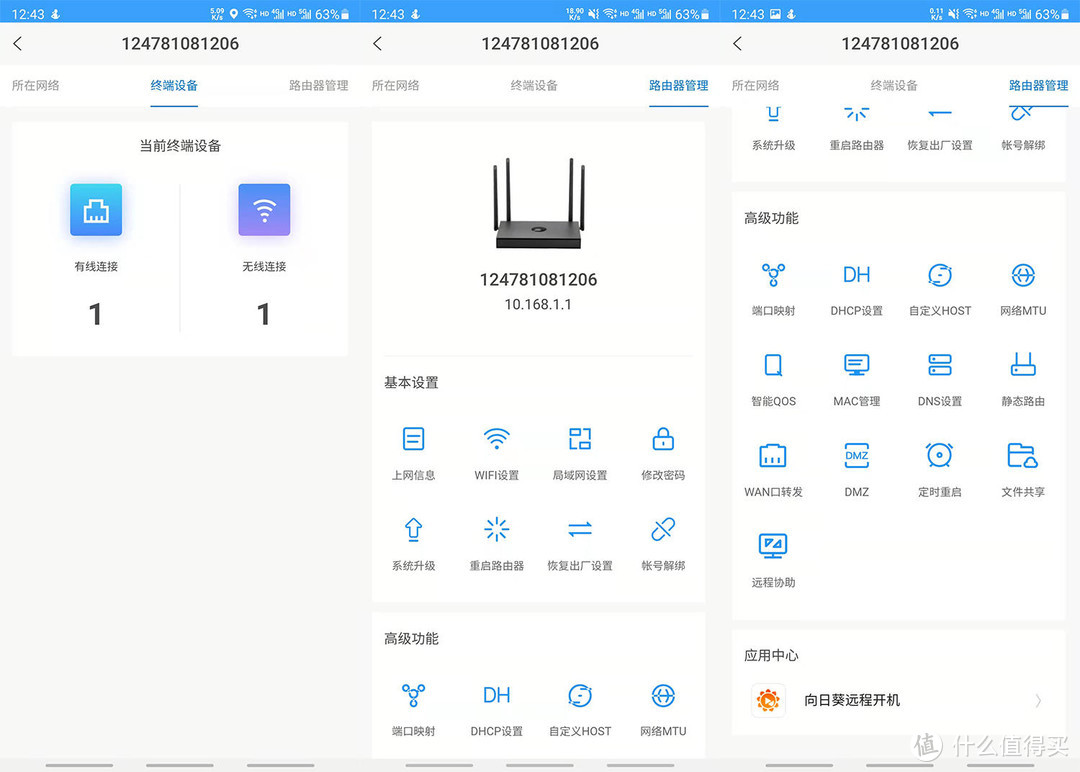Open the 端口映射 port mapping icon
Screen dimensions: 1080x772
pos(773,275)
